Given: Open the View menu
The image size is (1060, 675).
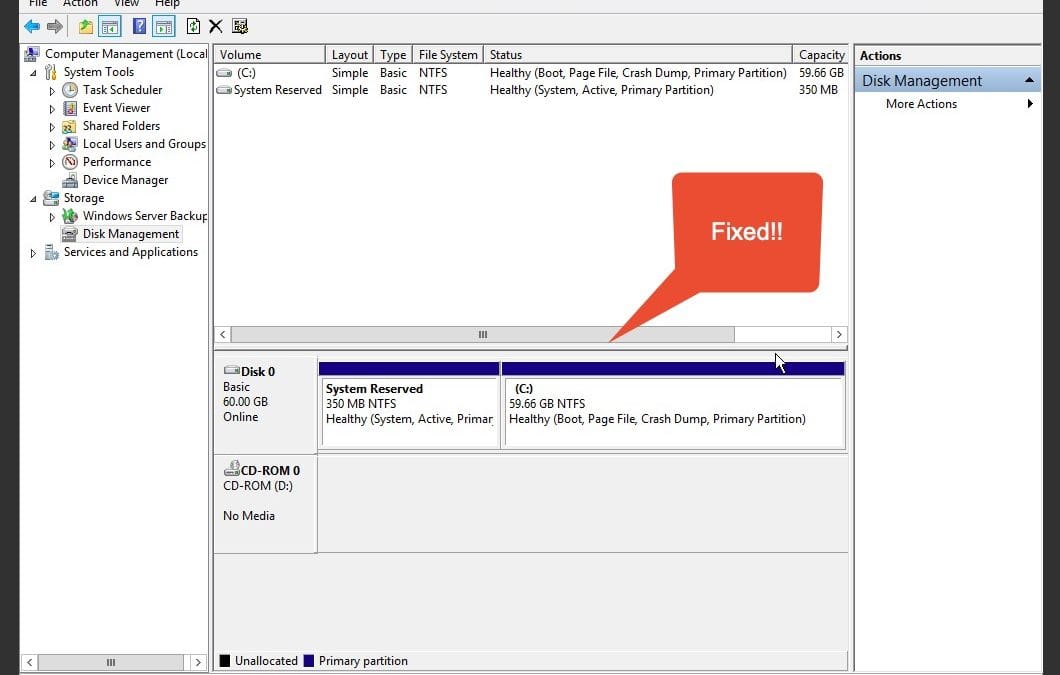Looking at the screenshot, I should [126, 3].
